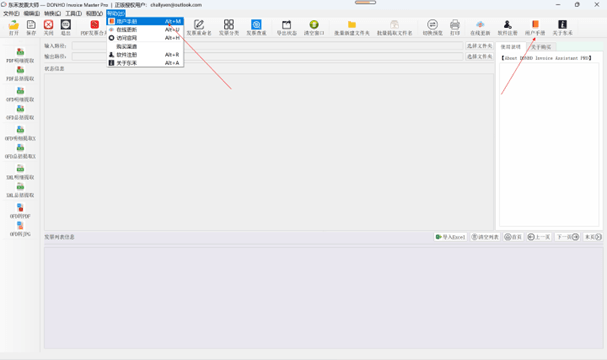Switch to the 使用说明 tab
607x360 pixels.
511,47
